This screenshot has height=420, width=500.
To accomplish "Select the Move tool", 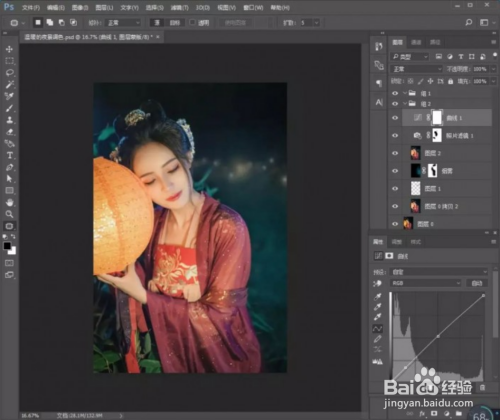I will tap(9, 49).
